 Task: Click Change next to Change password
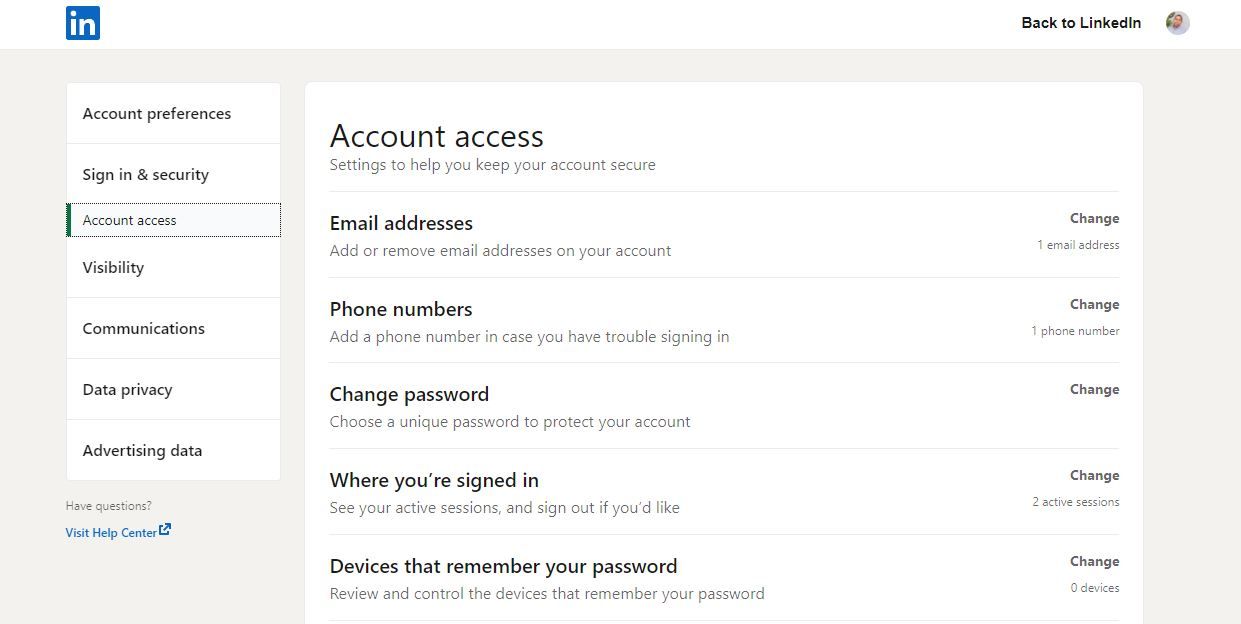(1094, 390)
